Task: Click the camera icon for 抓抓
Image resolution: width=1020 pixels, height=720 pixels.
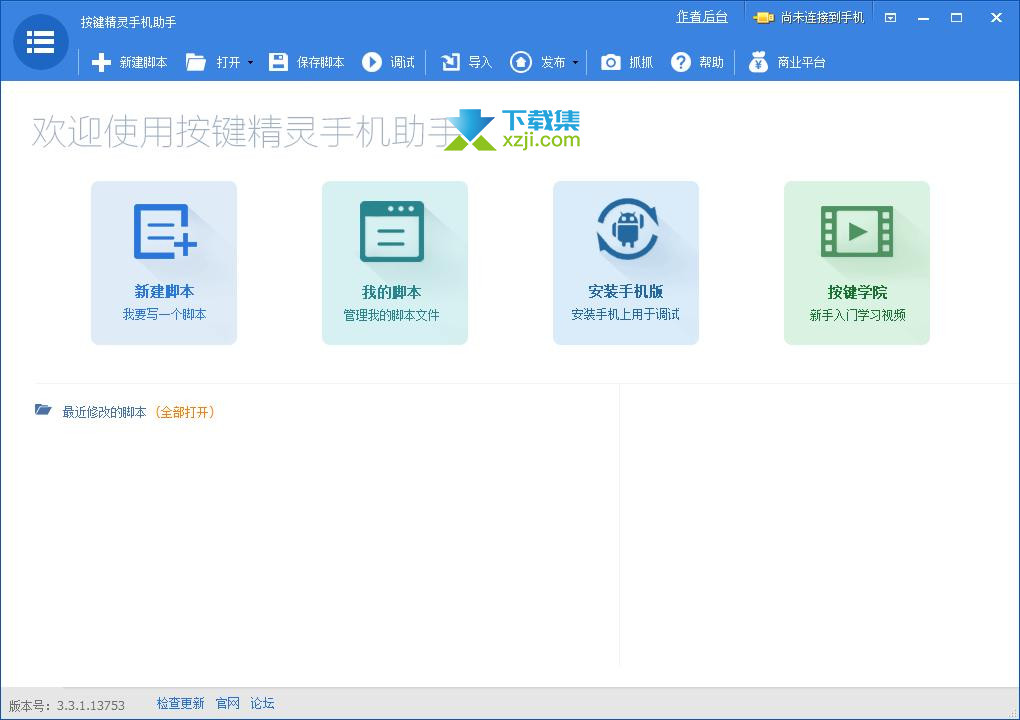Action: (610, 62)
